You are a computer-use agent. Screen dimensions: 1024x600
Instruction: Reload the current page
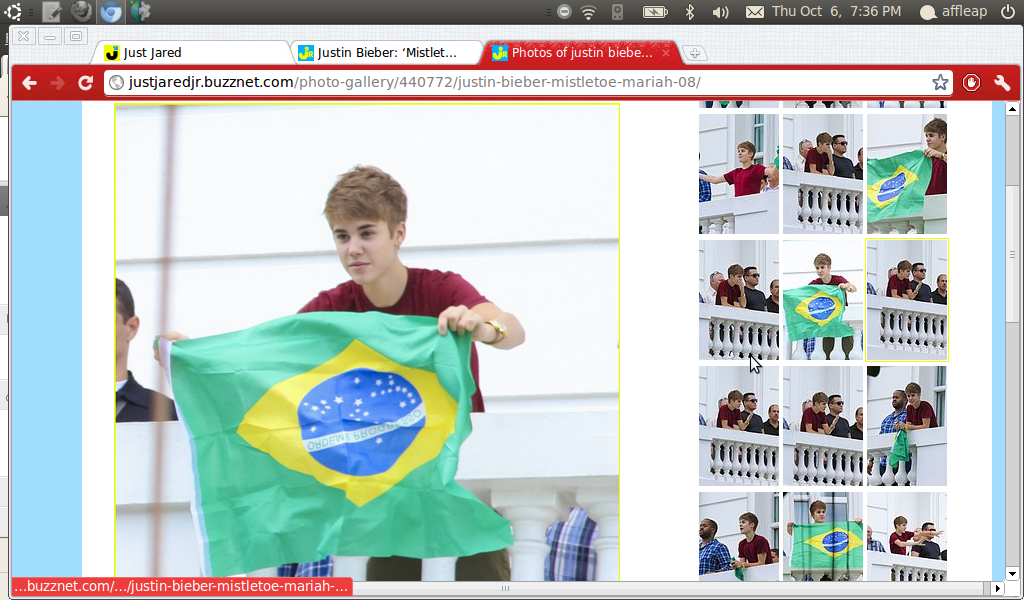[86, 83]
